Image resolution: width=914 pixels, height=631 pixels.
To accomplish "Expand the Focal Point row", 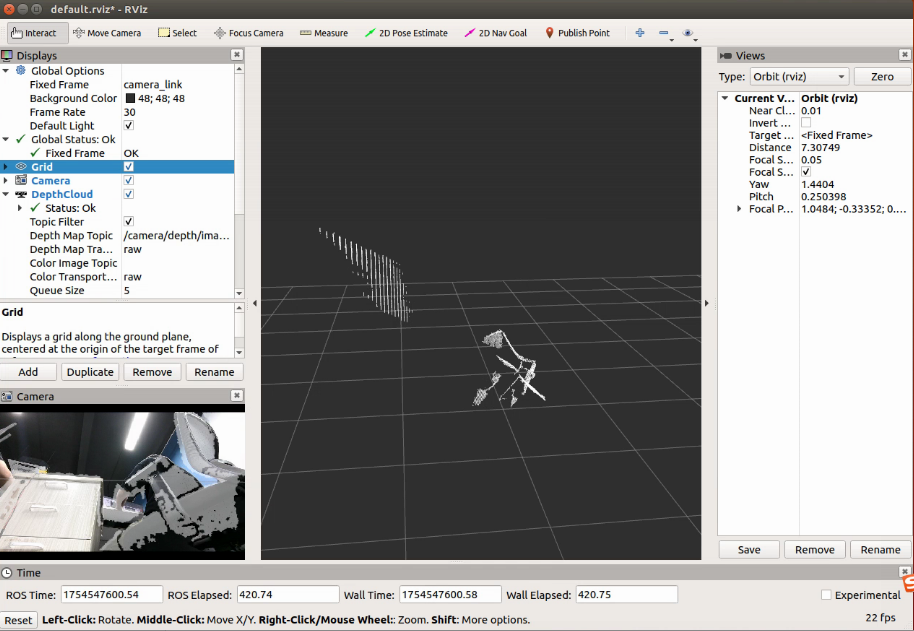I will [739, 209].
